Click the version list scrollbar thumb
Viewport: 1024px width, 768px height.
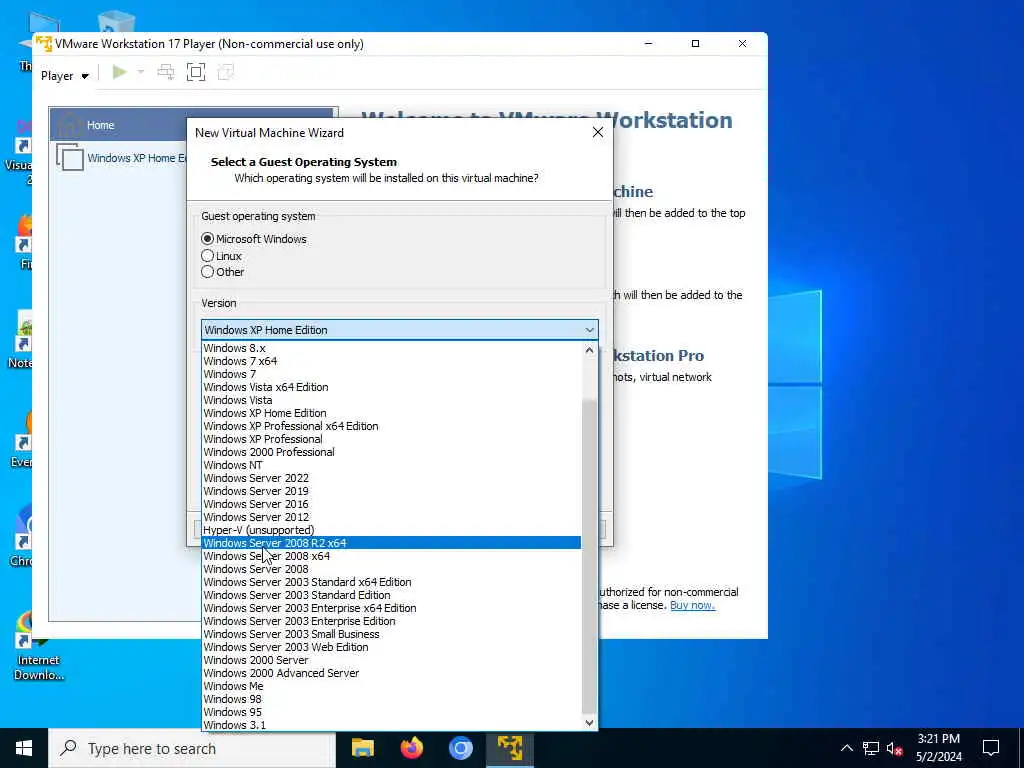589,556
